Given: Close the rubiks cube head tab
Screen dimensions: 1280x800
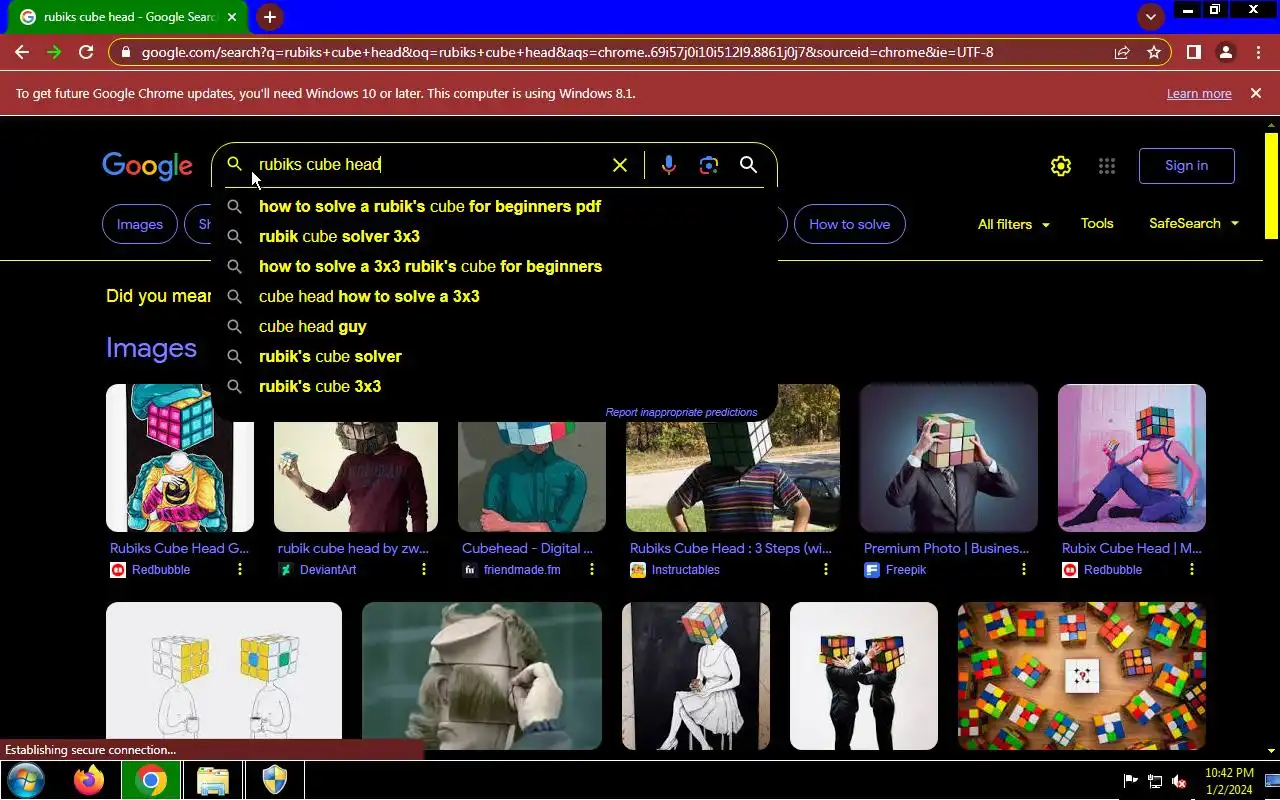Looking at the screenshot, I should (232, 17).
